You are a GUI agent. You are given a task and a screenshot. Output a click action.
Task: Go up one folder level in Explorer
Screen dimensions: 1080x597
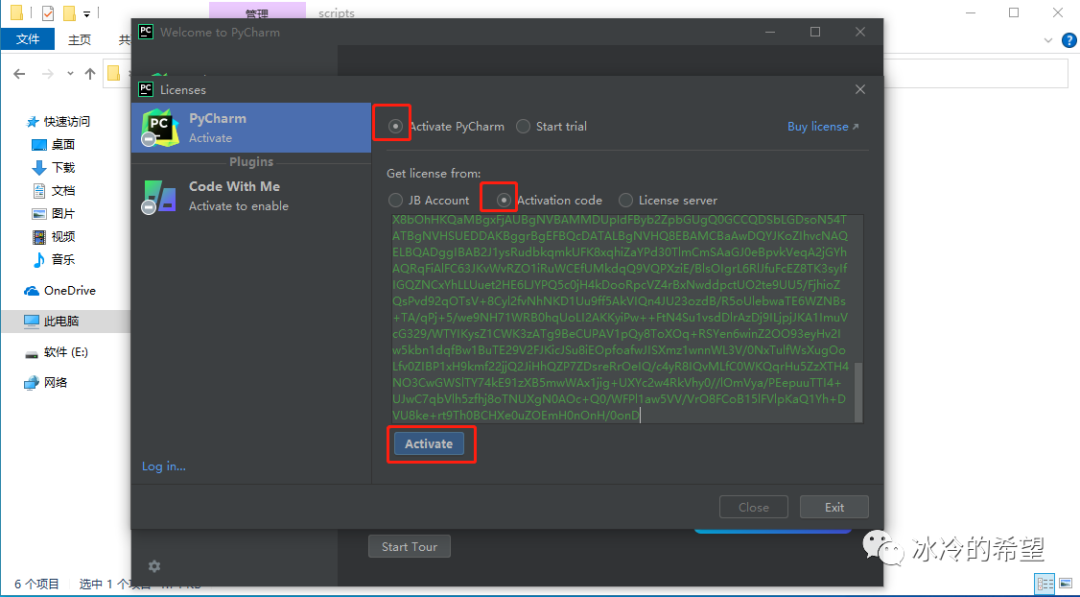click(x=90, y=74)
